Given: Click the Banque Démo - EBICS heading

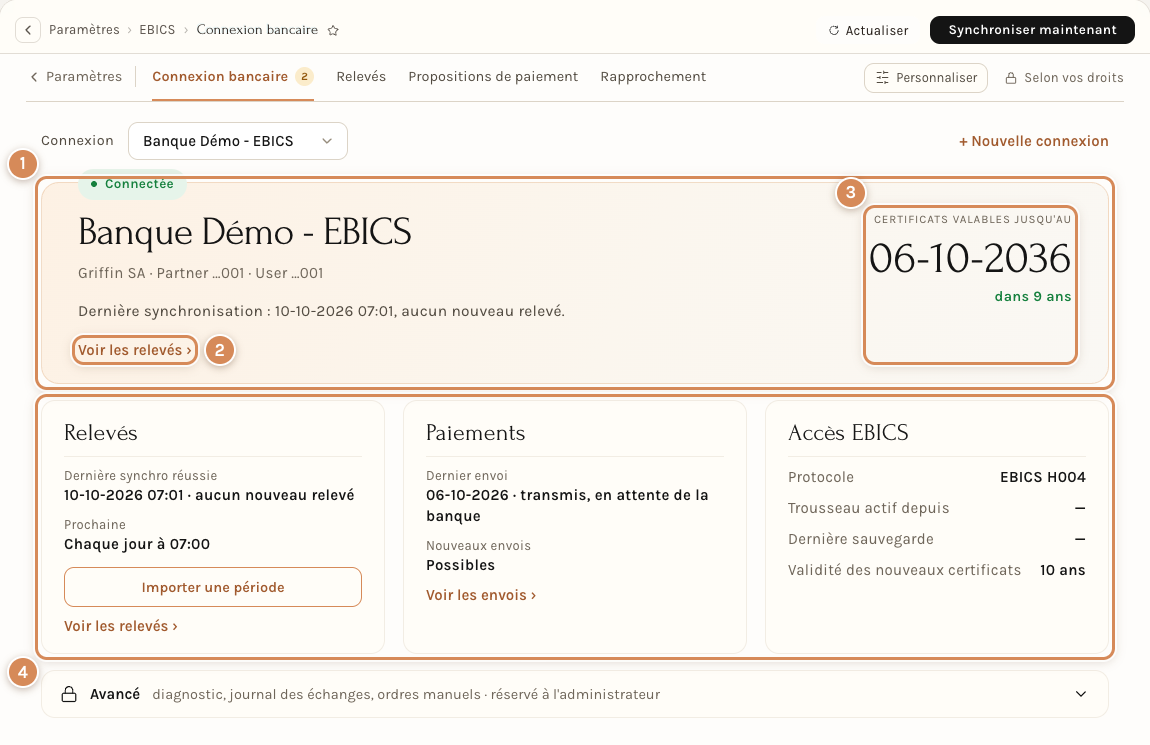Looking at the screenshot, I should pos(245,232).
